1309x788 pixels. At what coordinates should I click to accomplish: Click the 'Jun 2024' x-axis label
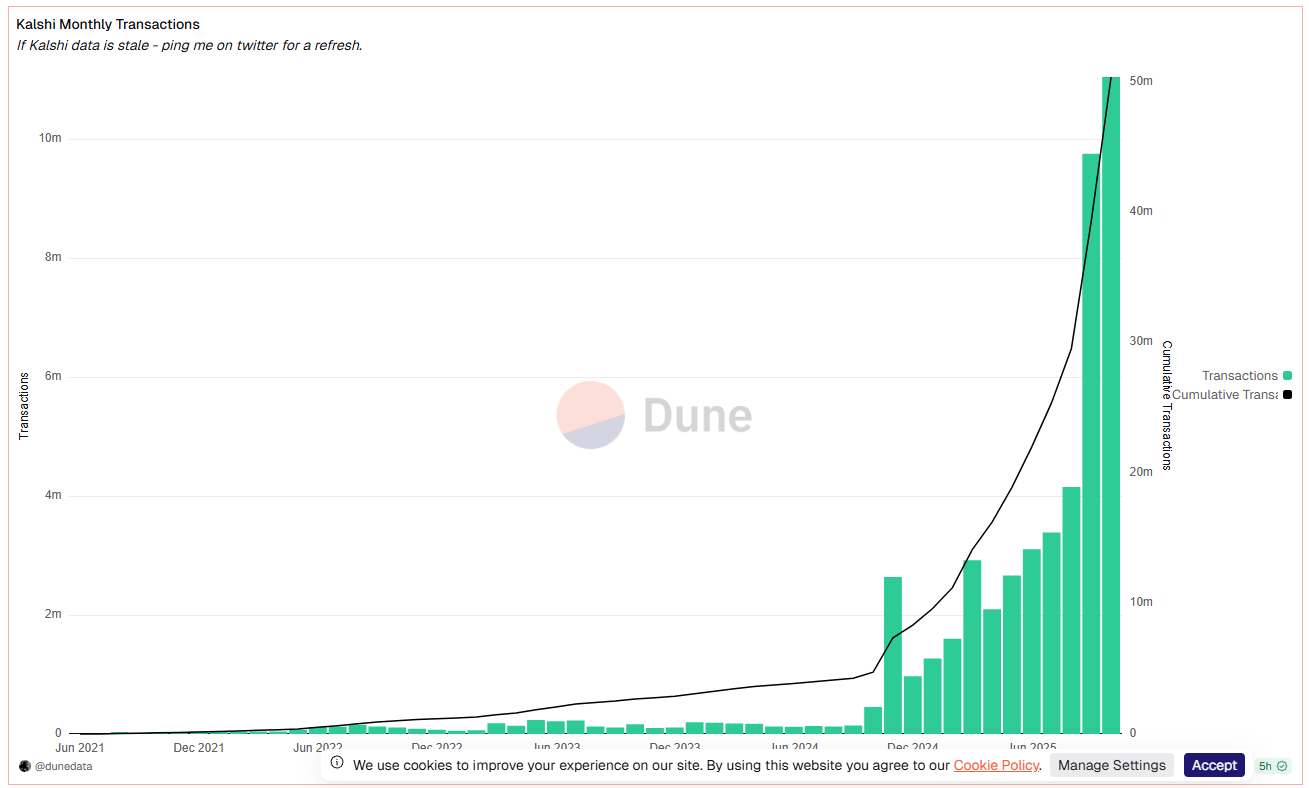[x=794, y=746]
